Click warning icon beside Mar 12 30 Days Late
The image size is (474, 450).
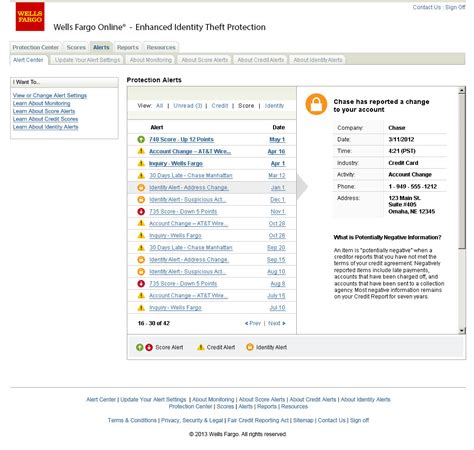click(141, 175)
